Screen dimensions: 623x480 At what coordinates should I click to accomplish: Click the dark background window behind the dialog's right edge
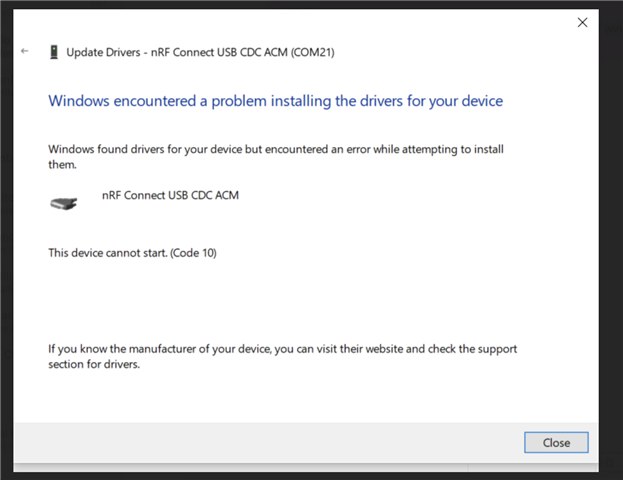(x=611, y=238)
